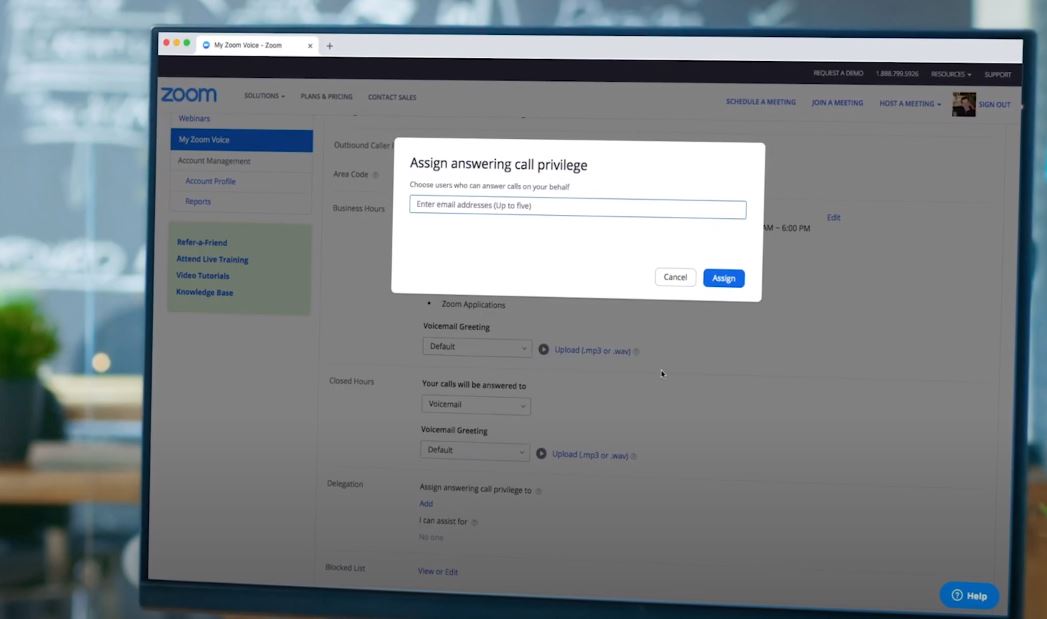Click the Add delegation link
Viewport: 1047px width, 619px height.
coord(426,503)
